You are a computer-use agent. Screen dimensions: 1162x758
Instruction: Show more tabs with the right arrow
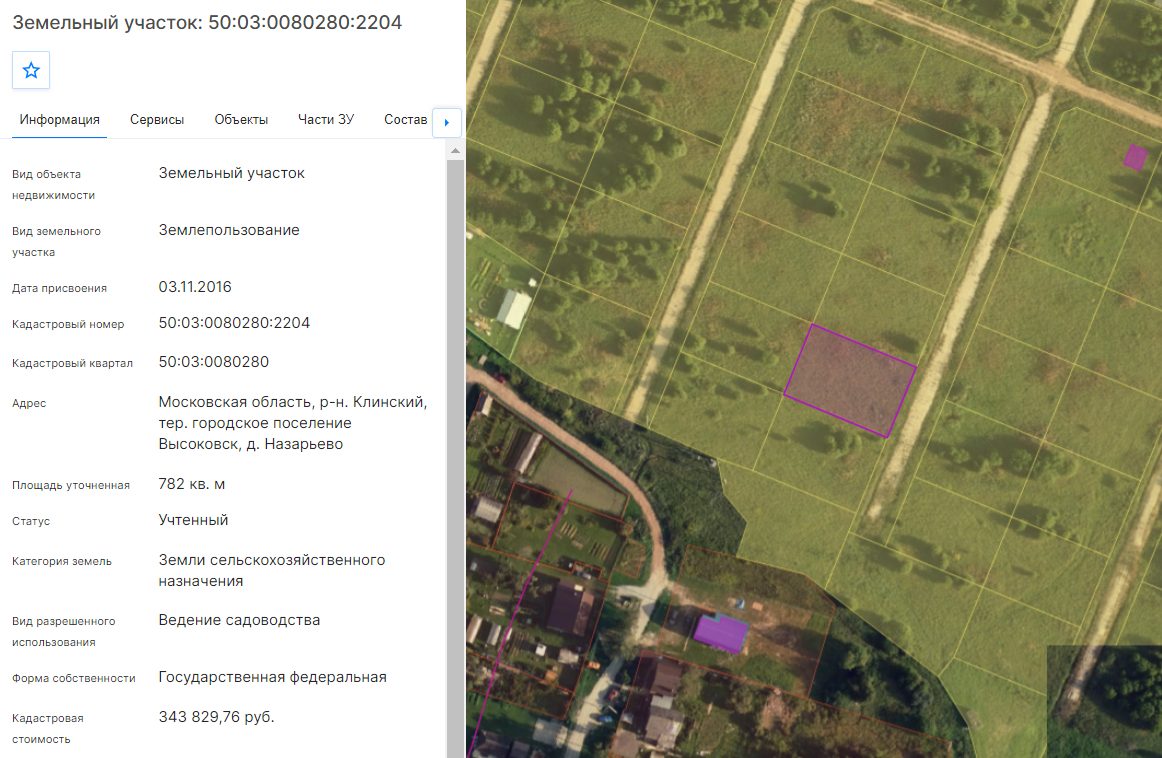coord(447,122)
